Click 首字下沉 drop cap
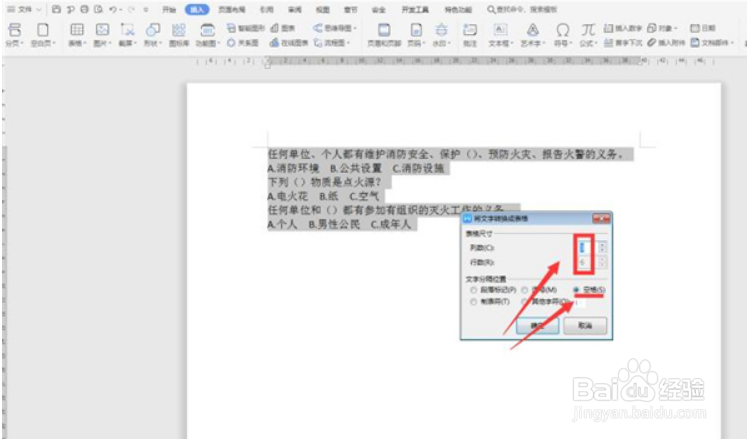 pyautogui.click(x=623, y=43)
